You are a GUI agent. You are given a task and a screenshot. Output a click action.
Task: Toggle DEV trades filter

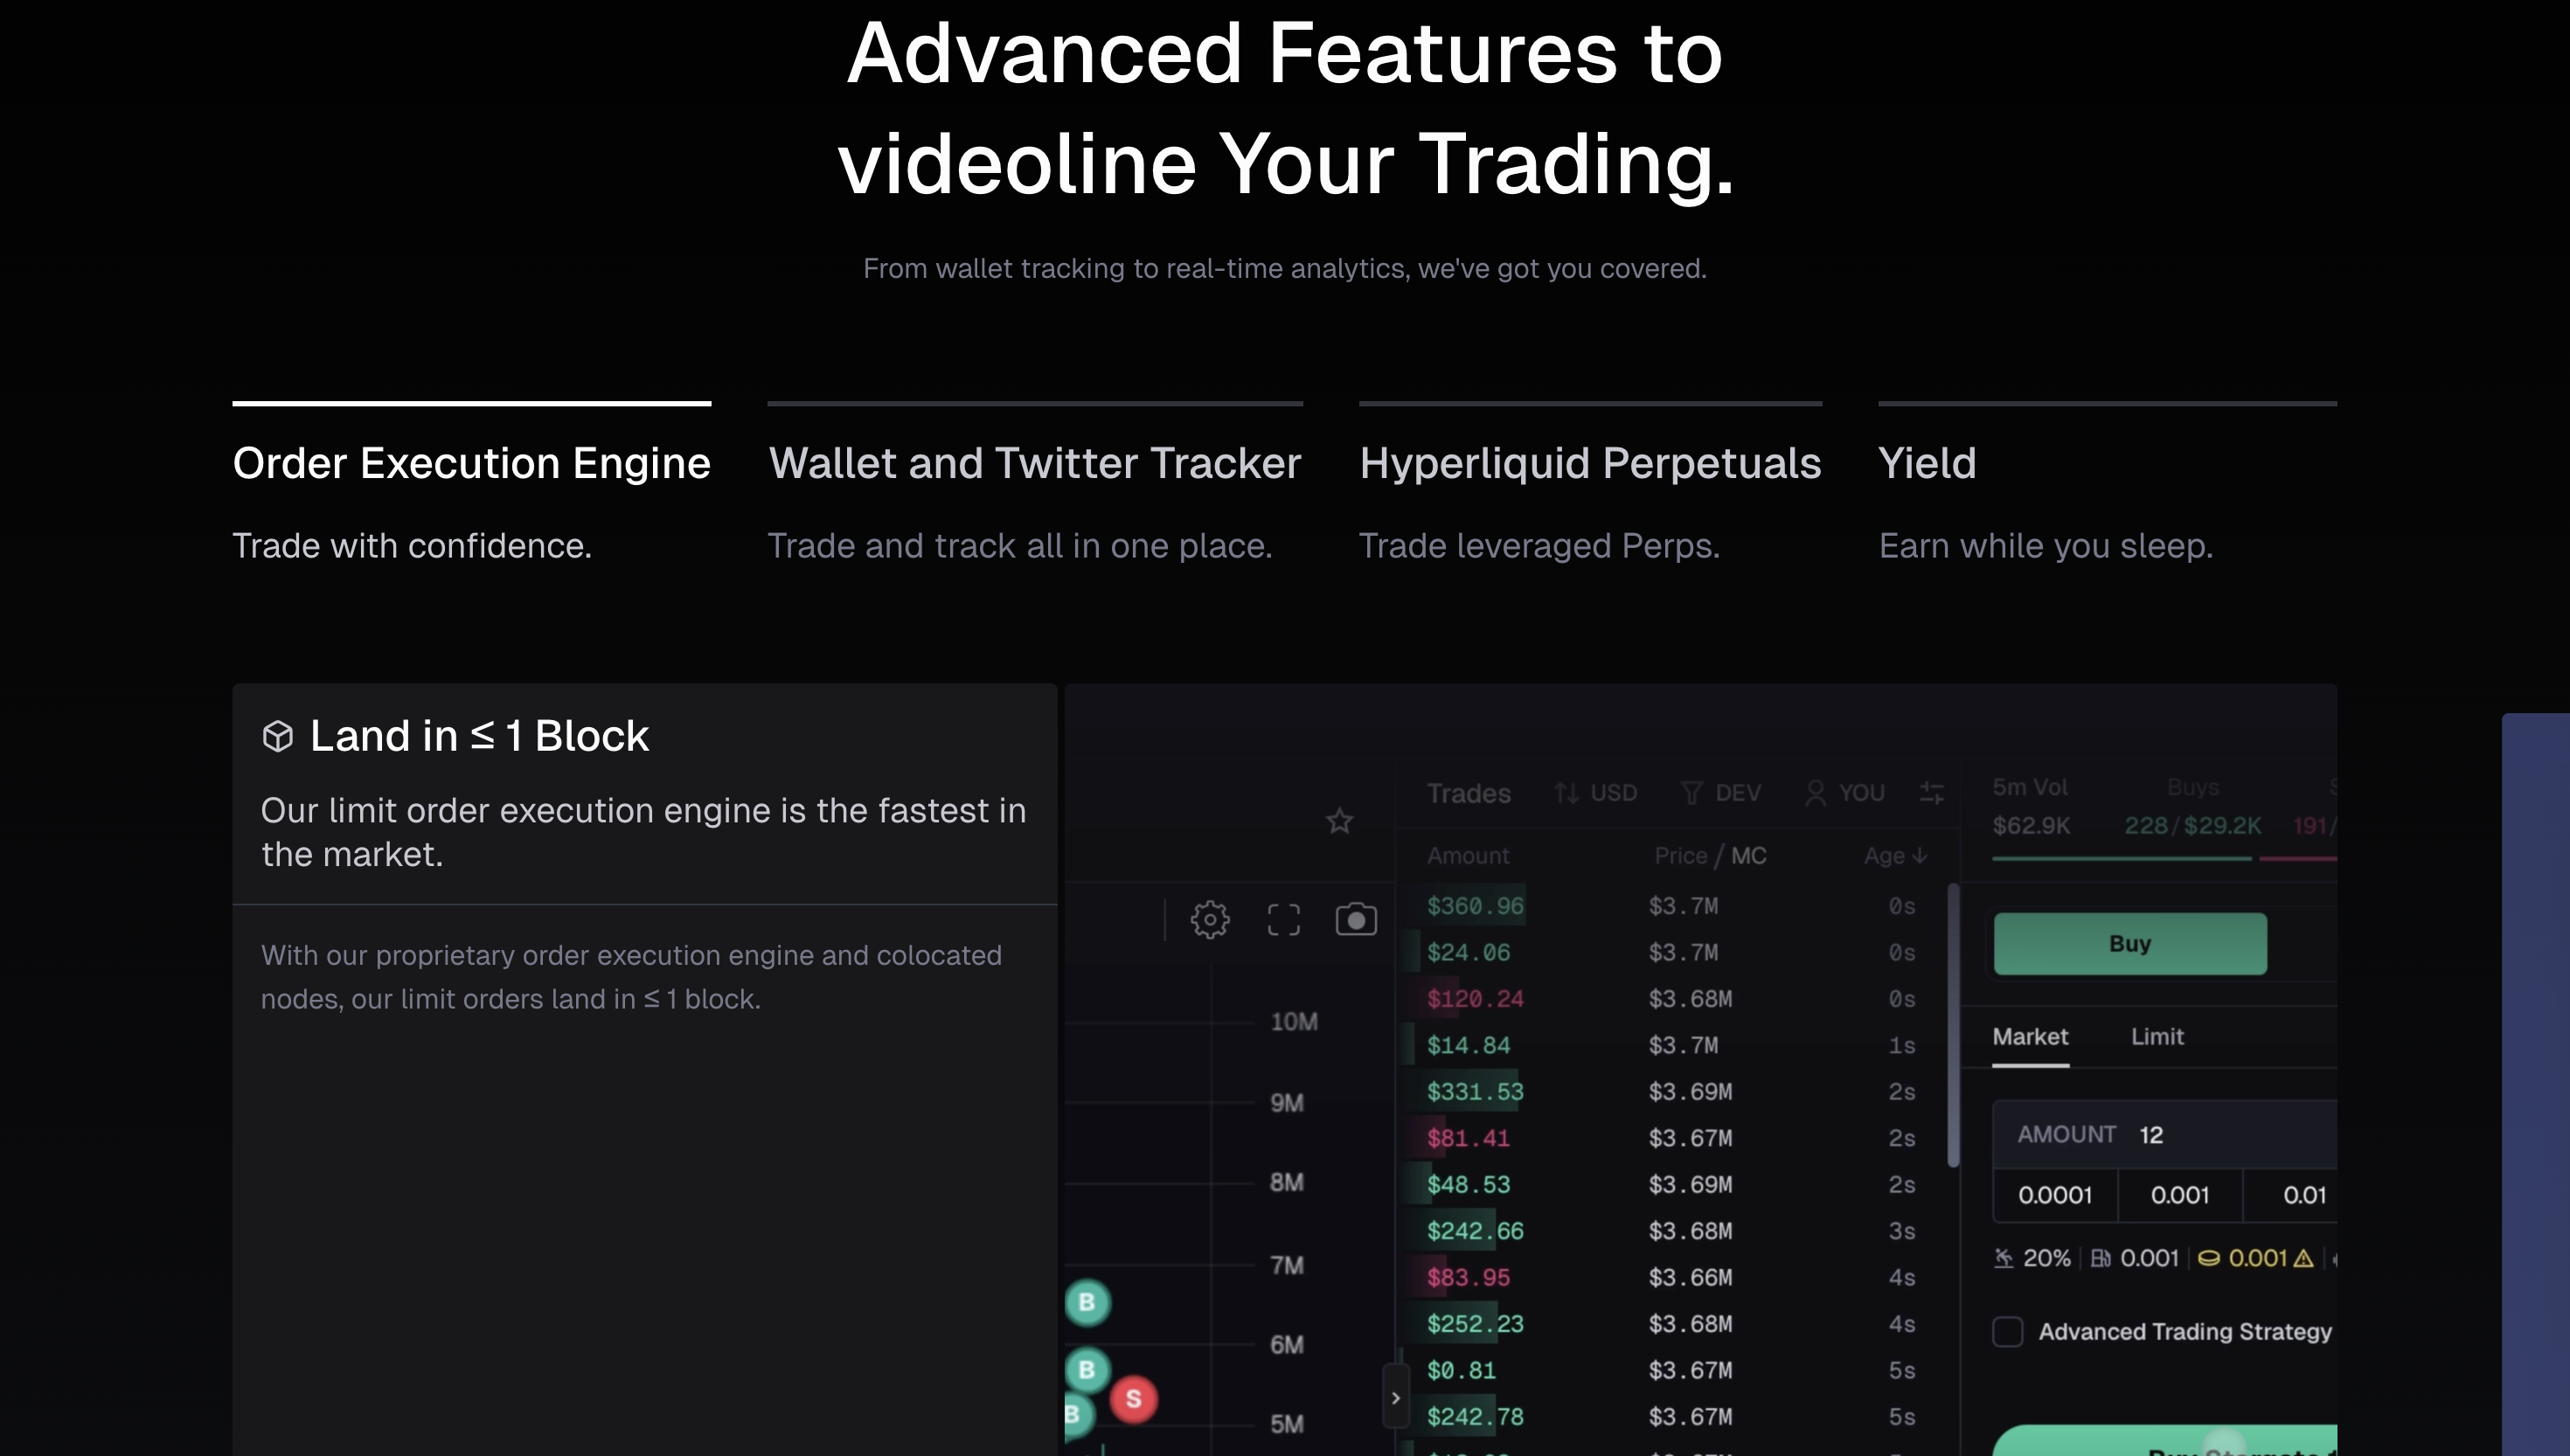(1721, 793)
